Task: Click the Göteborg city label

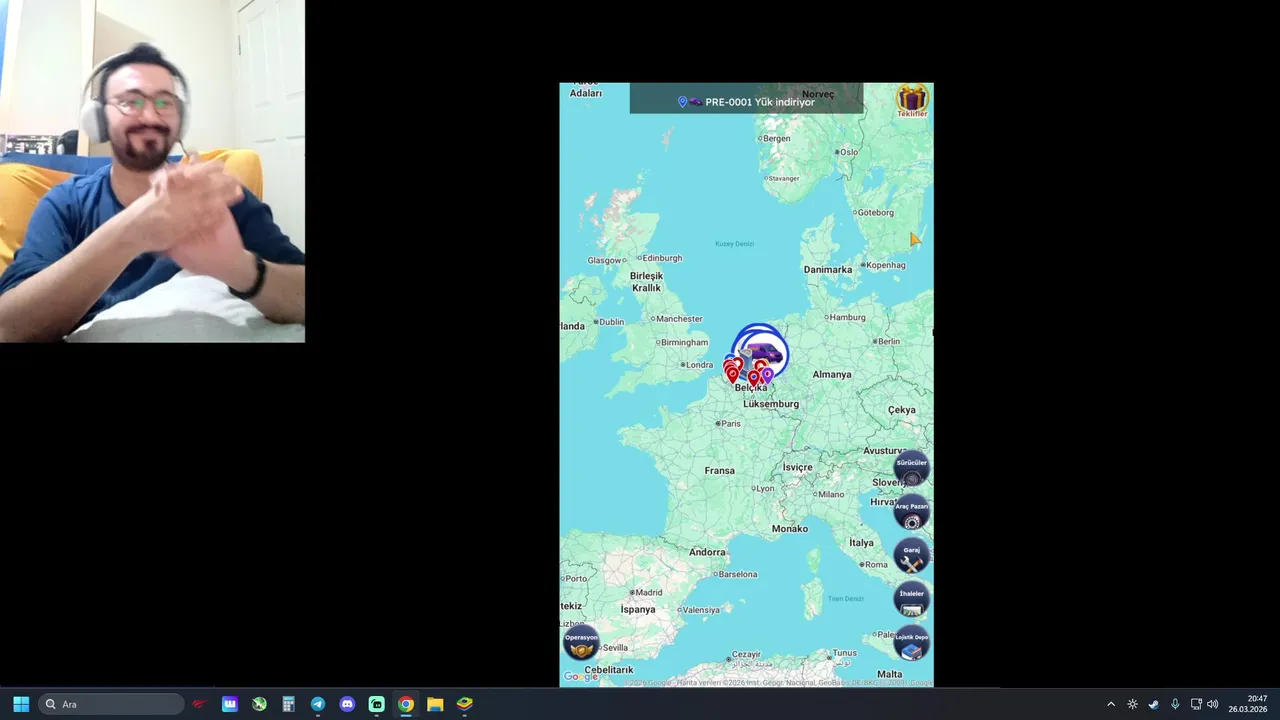Action: click(876, 212)
